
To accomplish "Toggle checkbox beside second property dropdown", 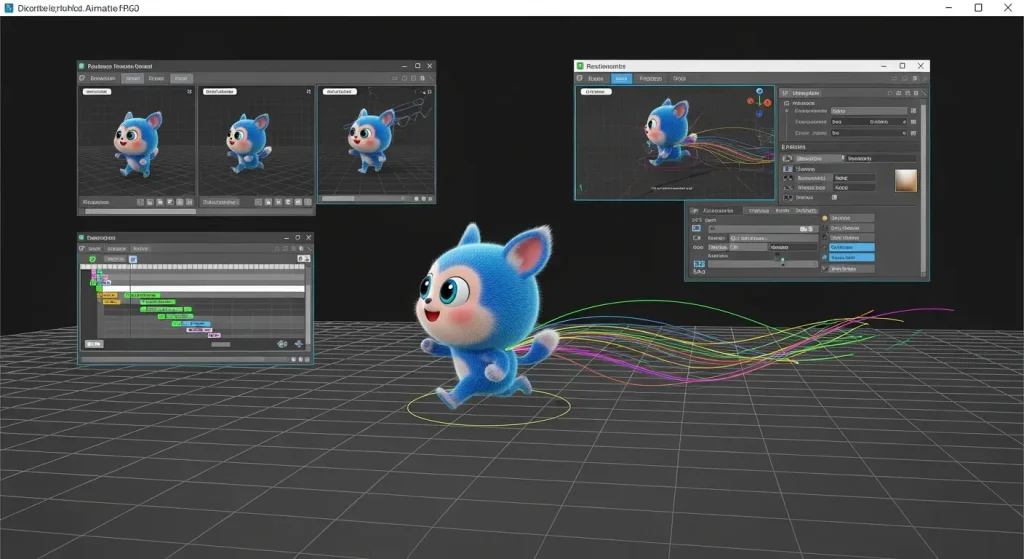I will 912,122.
